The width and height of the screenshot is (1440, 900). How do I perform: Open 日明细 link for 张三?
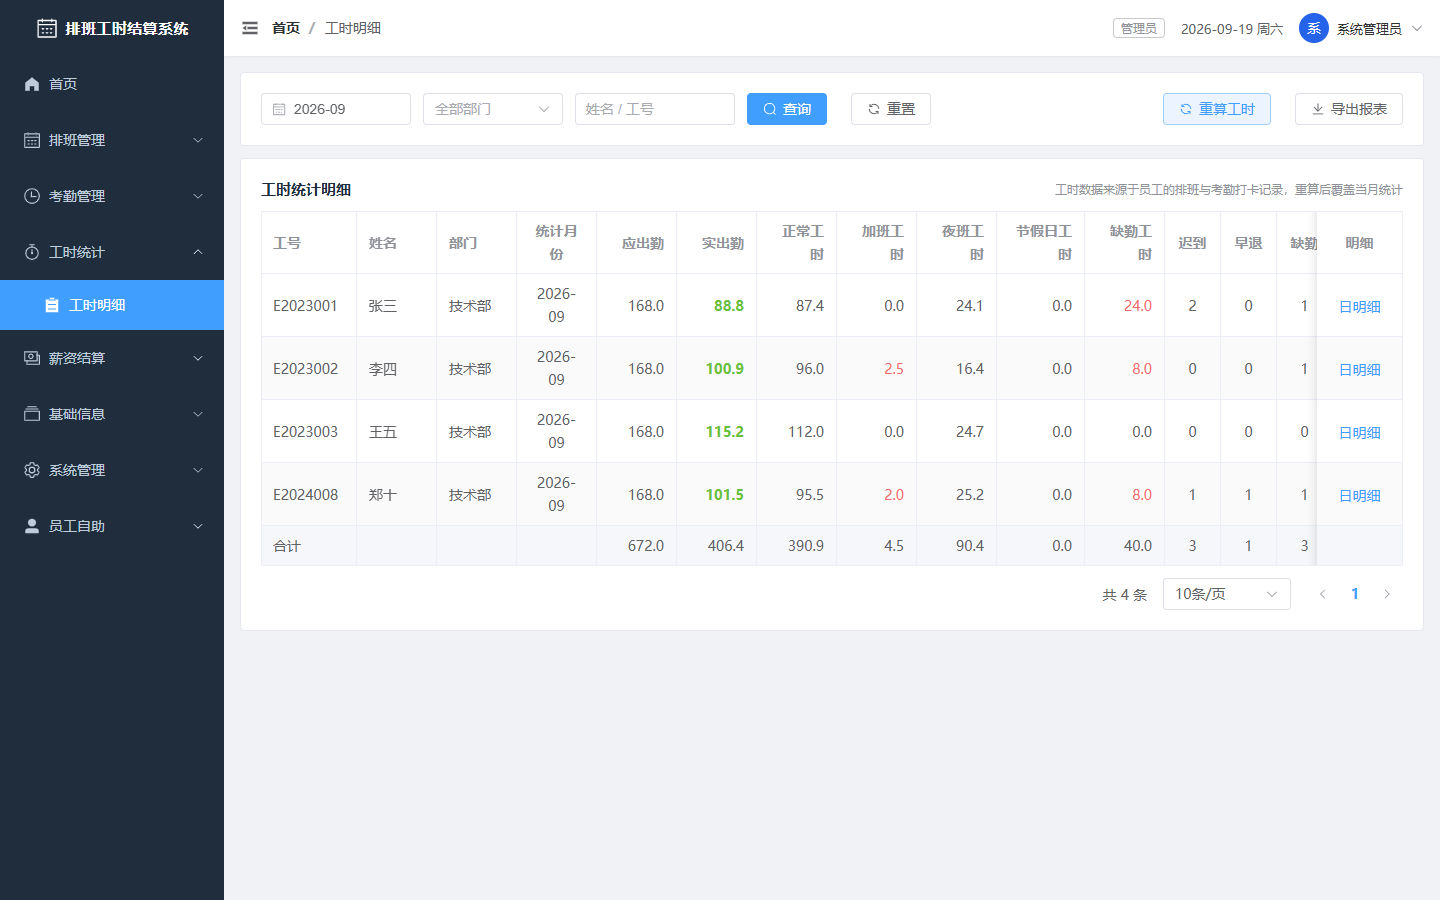coord(1360,307)
